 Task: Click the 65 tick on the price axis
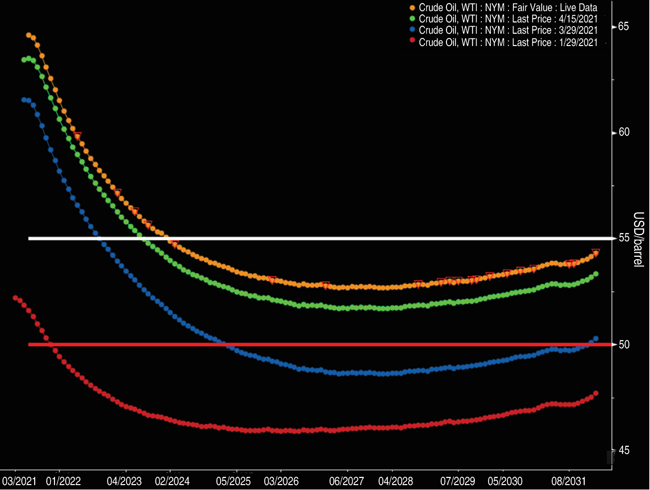[622, 26]
